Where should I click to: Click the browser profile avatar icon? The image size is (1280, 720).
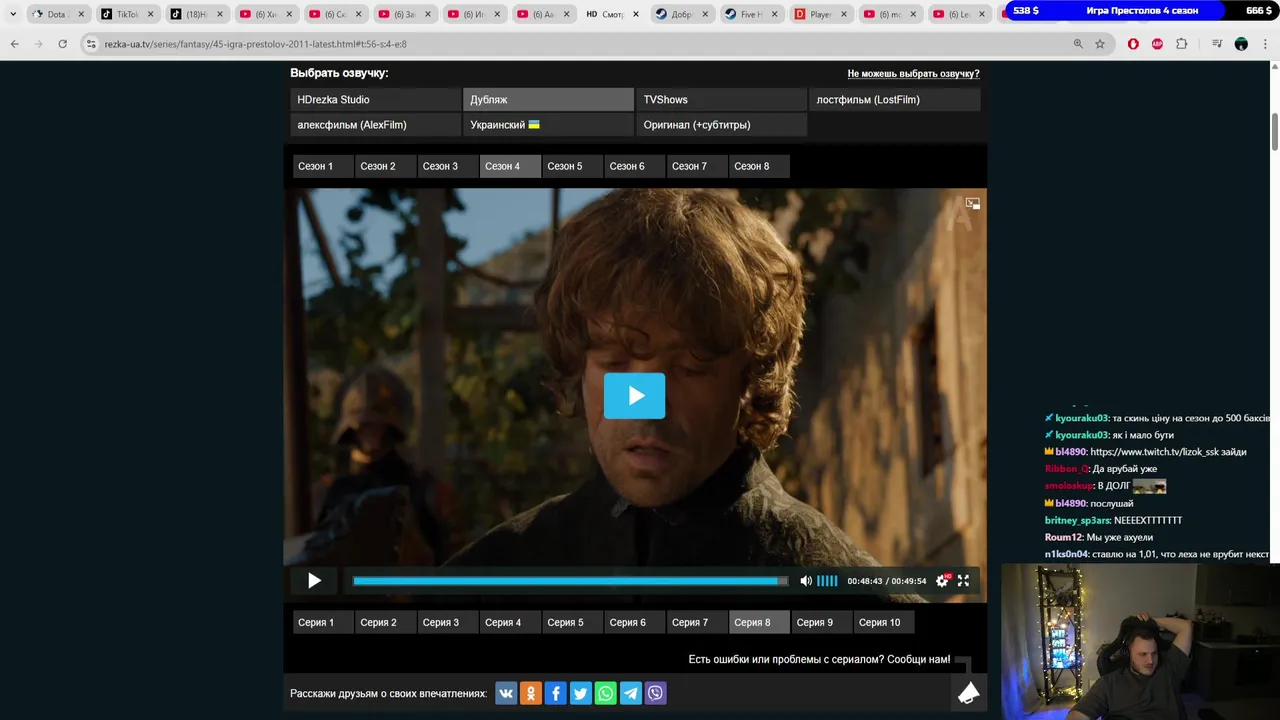click(x=1241, y=44)
